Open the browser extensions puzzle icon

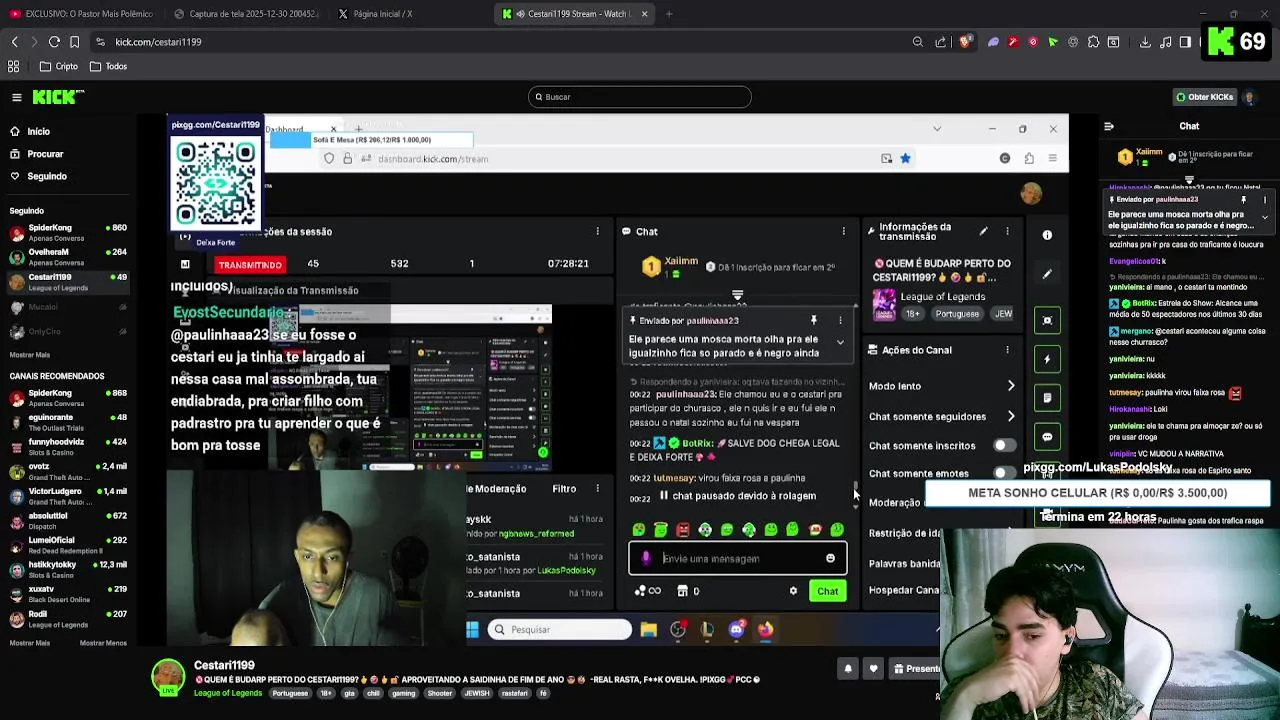tap(1093, 42)
